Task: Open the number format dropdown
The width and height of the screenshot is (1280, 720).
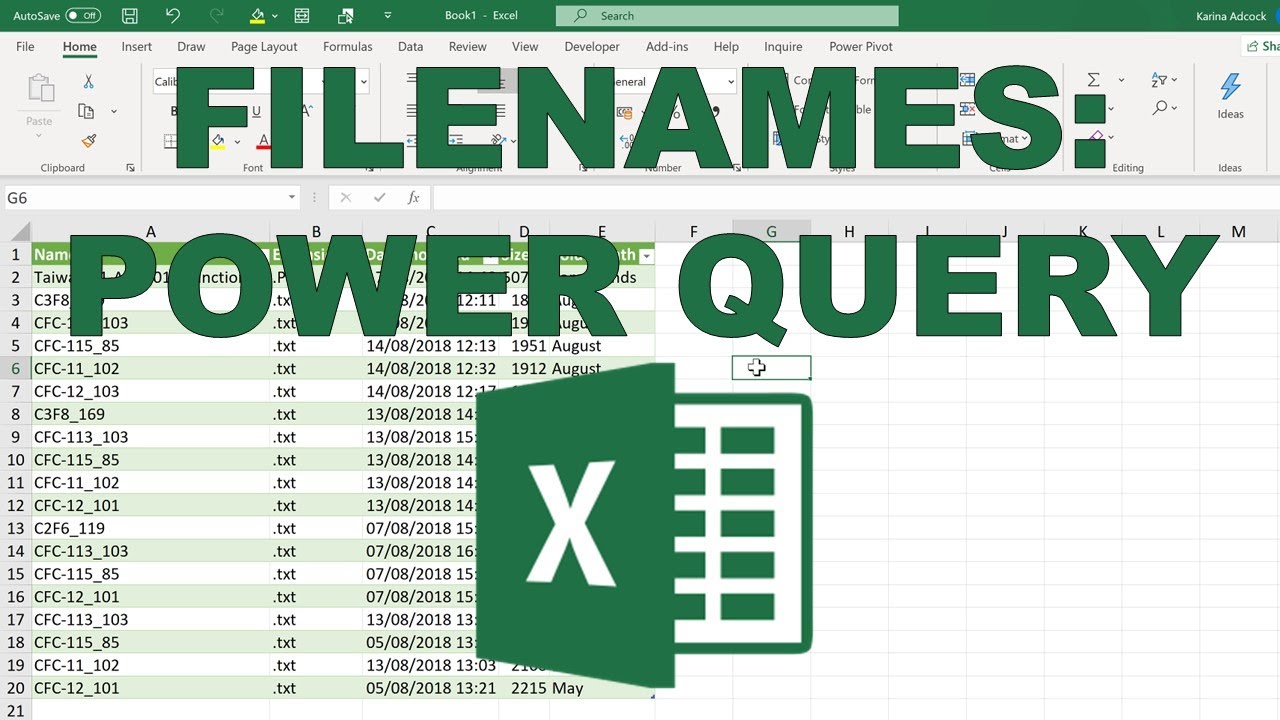Action: tap(731, 82)
